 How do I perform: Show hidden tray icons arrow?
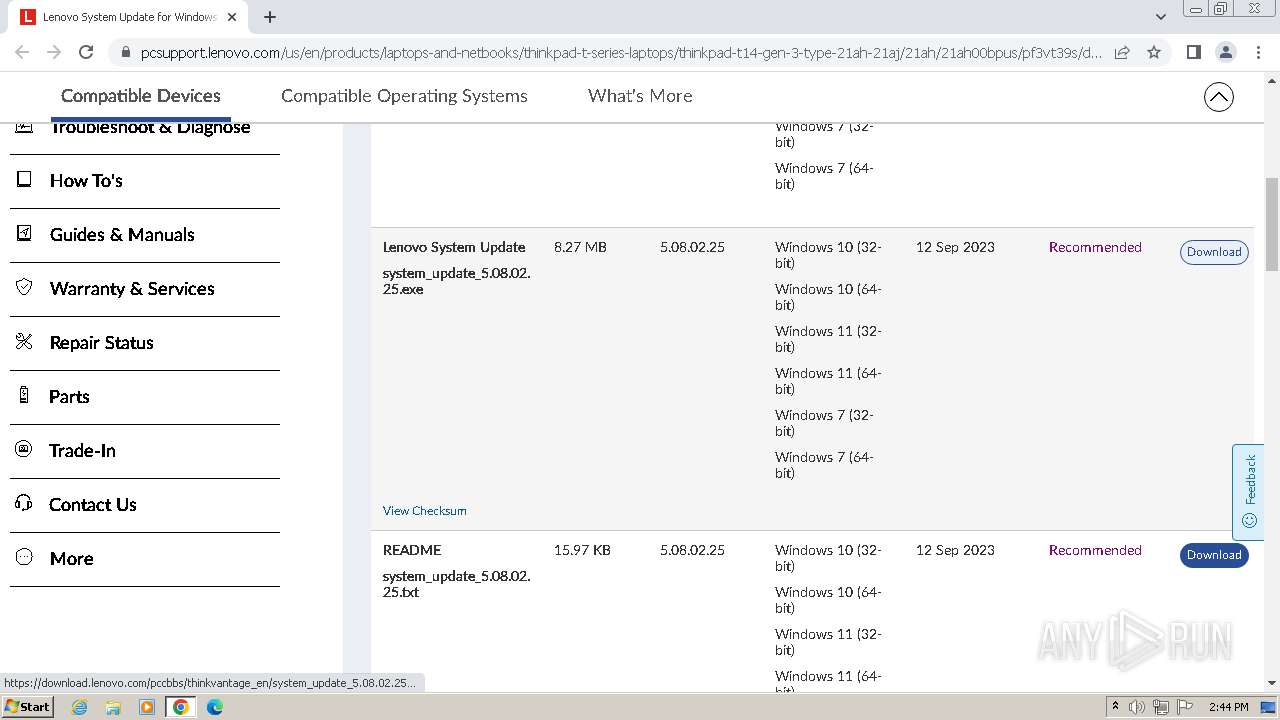[1115, 707]
